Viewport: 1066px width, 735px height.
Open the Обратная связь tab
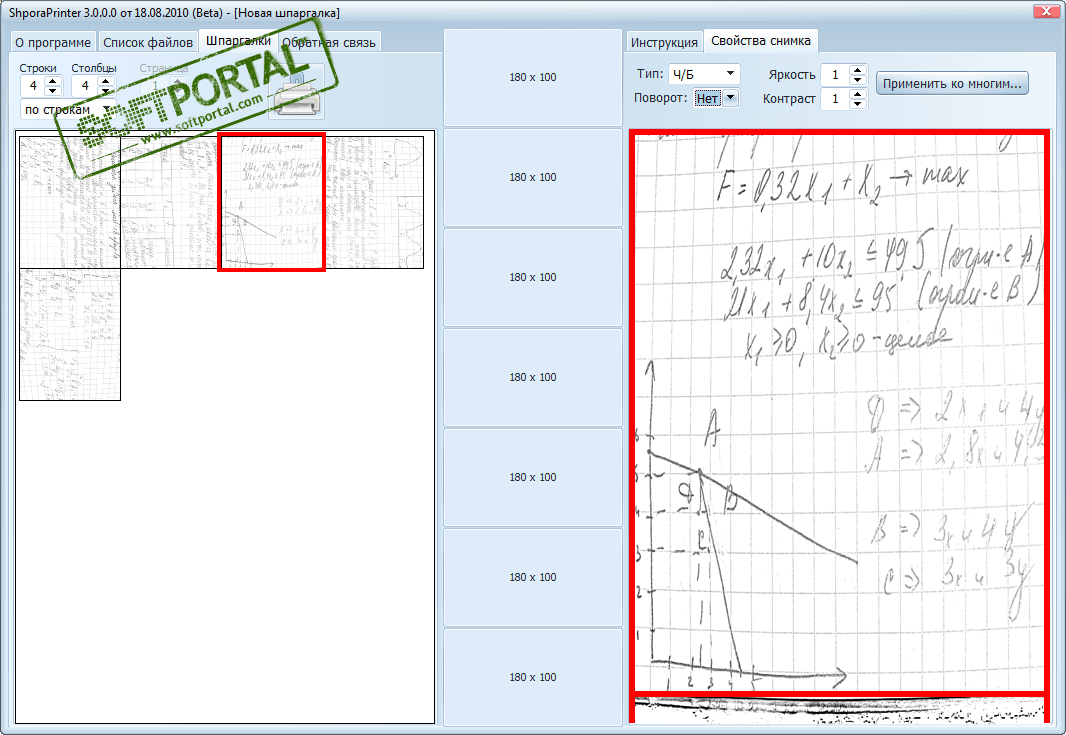[x=329, y=42]
